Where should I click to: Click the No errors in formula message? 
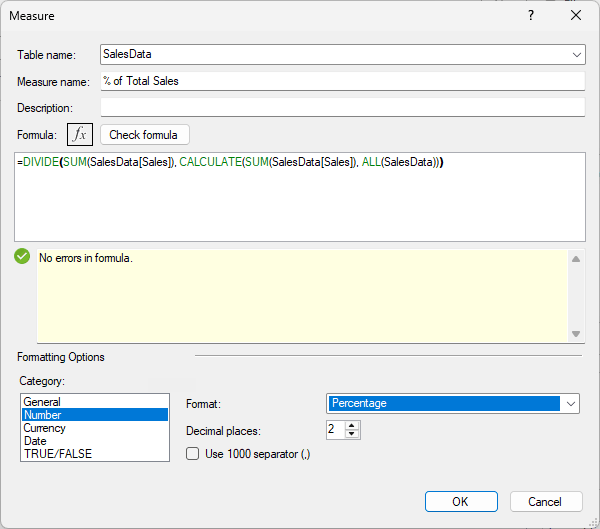tap(86, 258)
